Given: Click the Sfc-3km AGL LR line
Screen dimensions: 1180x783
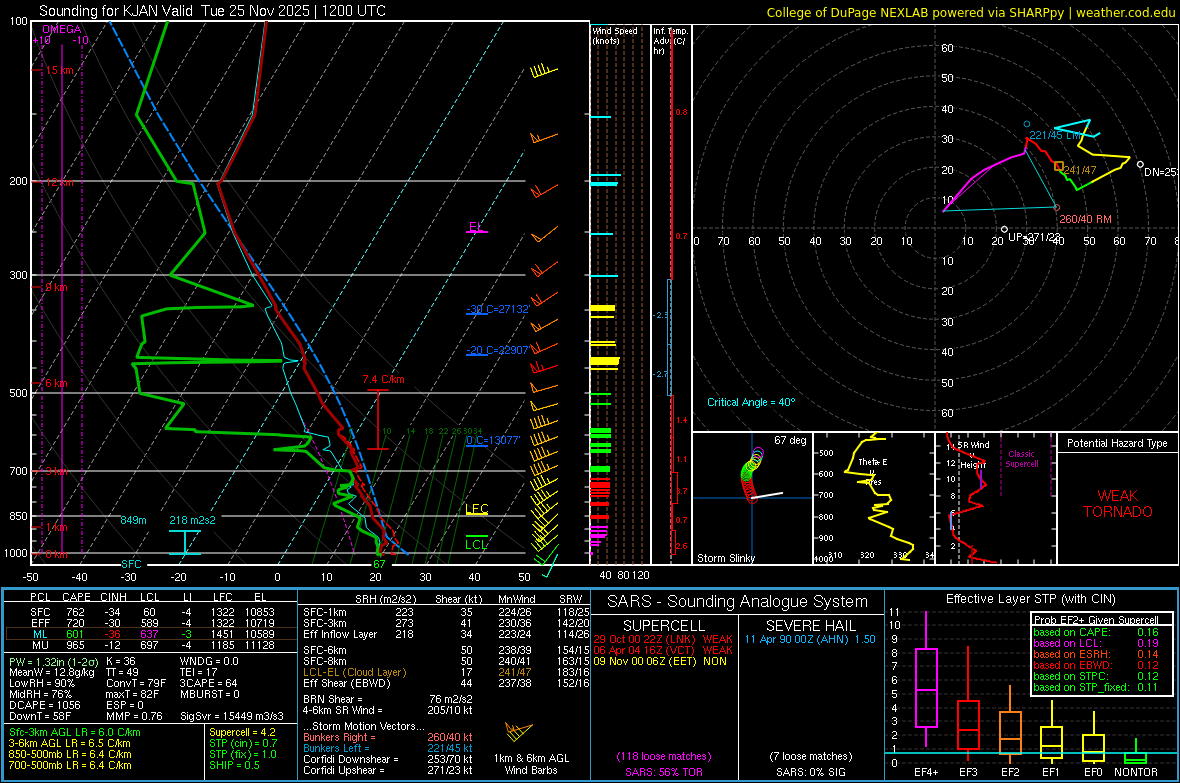Looking at the screenshot, I should pyautogui.click(x=75, y=732).
